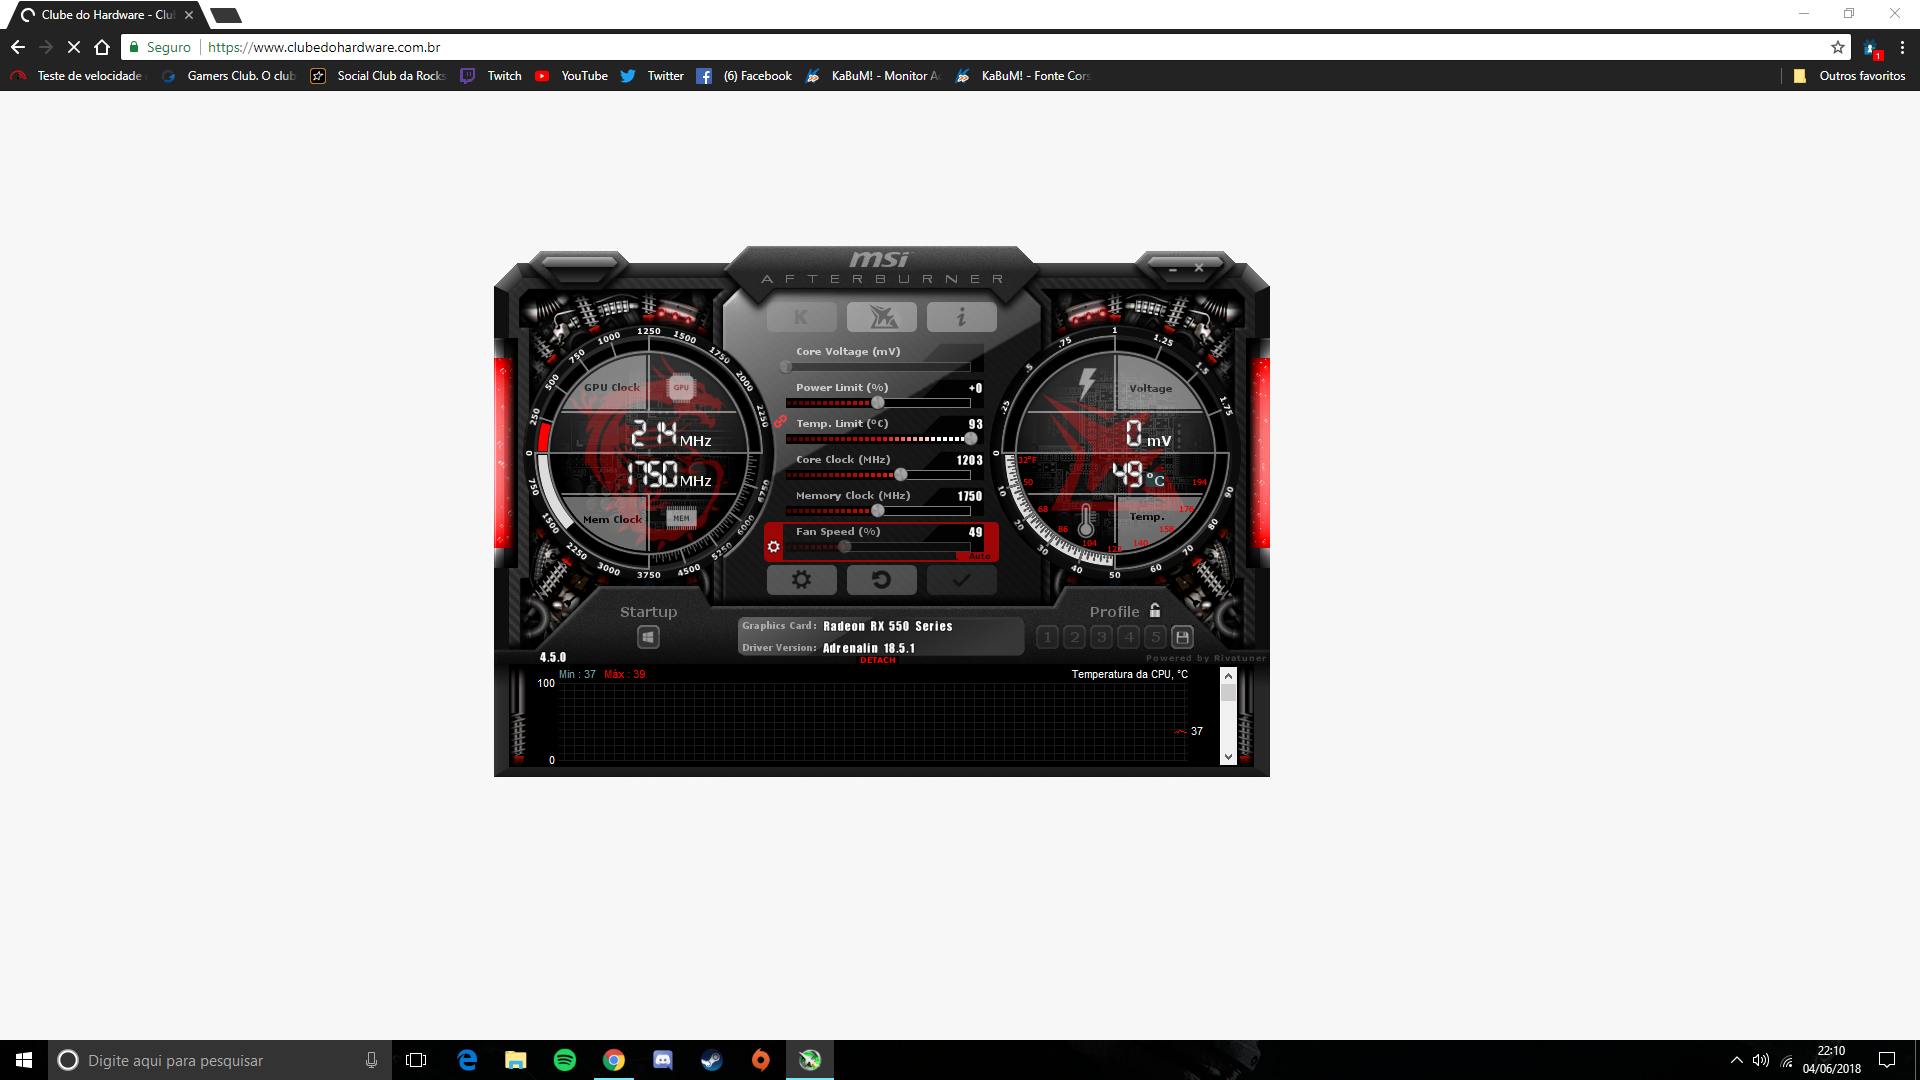
Task: Click the Memory Clock slider handle
Action: [x=878, y=511]
